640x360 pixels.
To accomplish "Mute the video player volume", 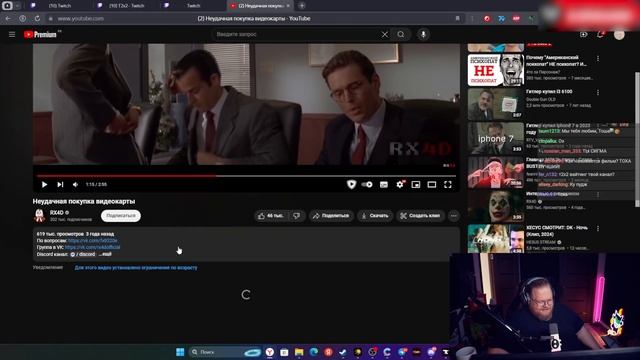I will [76, 184].
